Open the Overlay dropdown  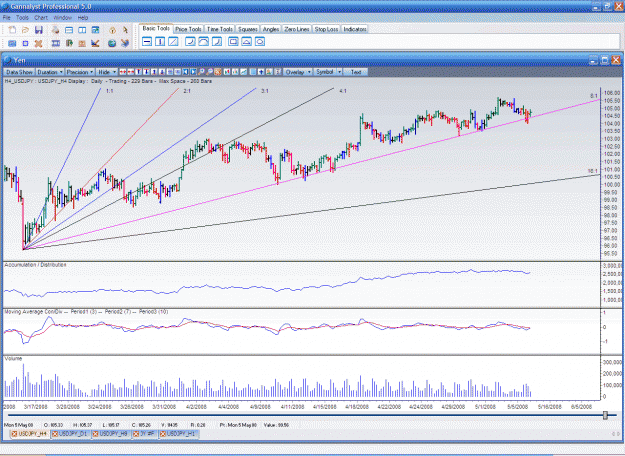pos(298,72)
